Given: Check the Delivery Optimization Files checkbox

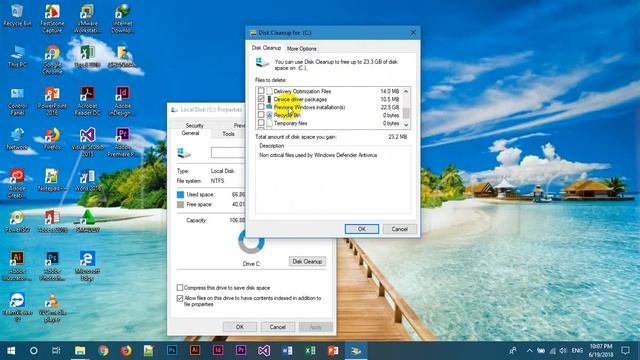Looking at the screenshot, I should pyautogui.click(x=261, y=91).
